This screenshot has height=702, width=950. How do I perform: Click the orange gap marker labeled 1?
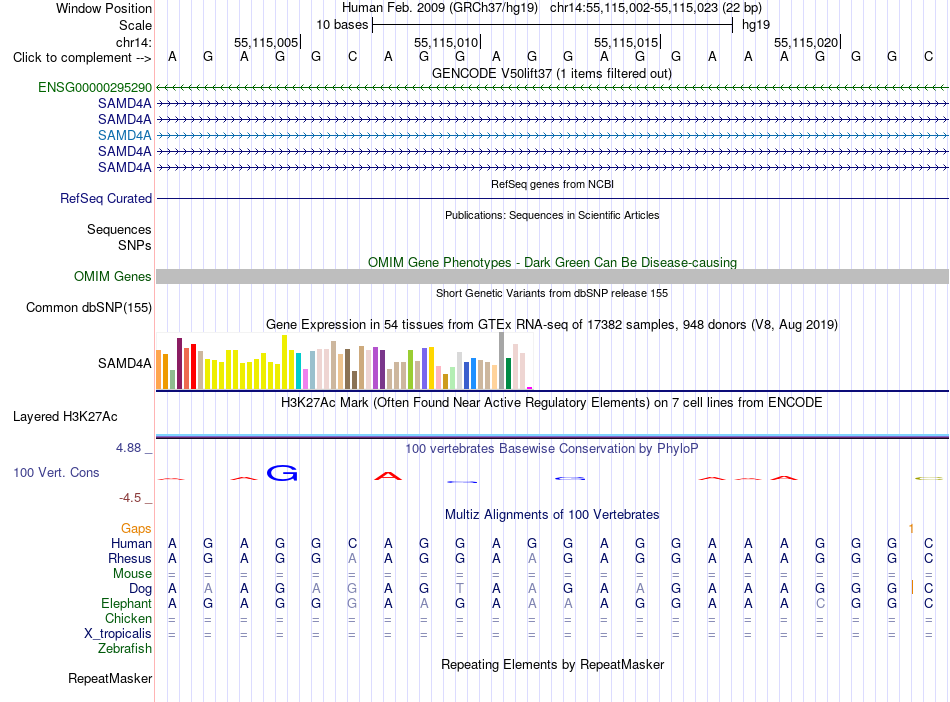click(911, 529)
